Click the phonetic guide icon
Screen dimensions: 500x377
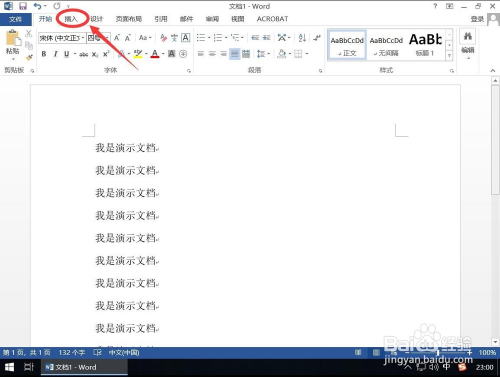coord(174,38)
